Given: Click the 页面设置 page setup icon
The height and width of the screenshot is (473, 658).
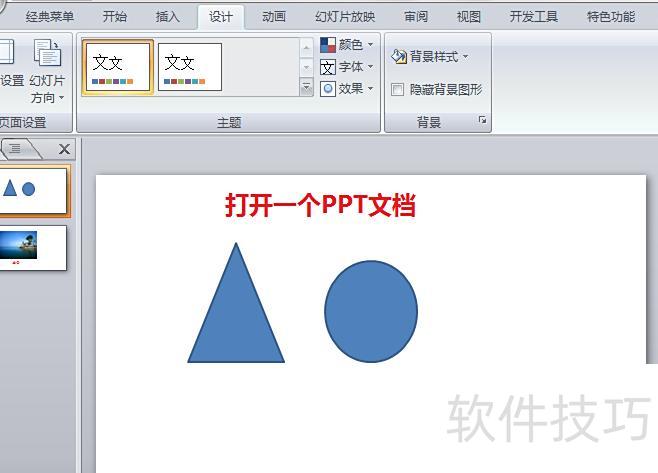Looking at the screenshot, I should 7,52.
